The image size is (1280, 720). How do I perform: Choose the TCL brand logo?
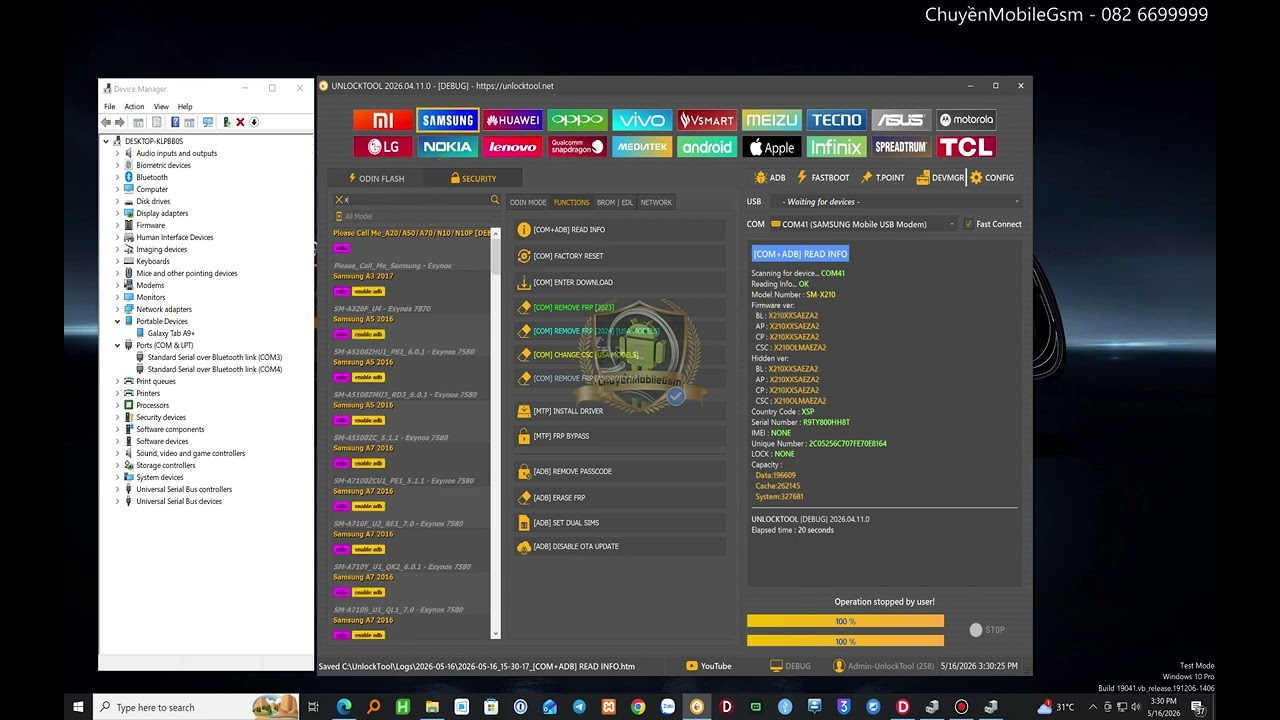click(966, 147)
